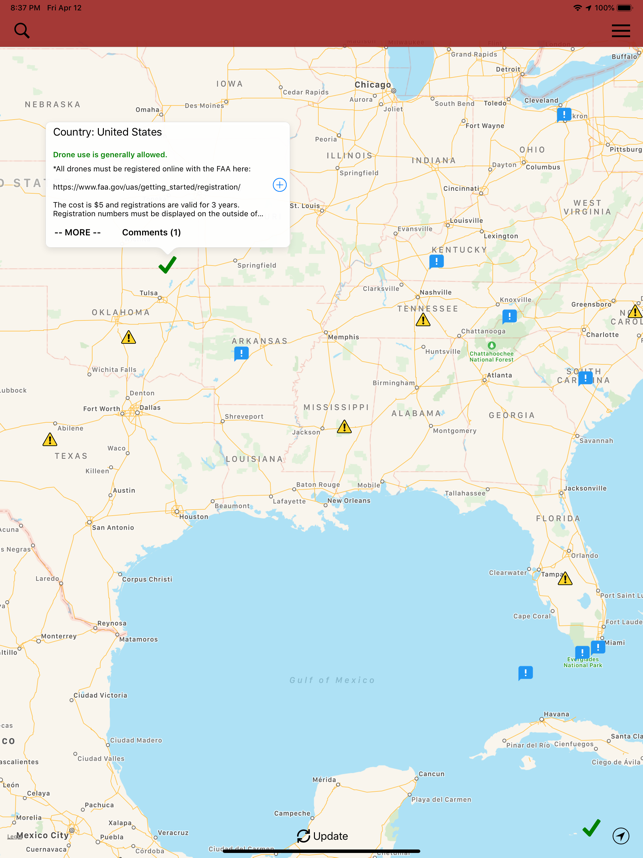This screenshot has width=643, height=858.
Task: Open the hamburger menu
Action: click(x=621, y=31)
